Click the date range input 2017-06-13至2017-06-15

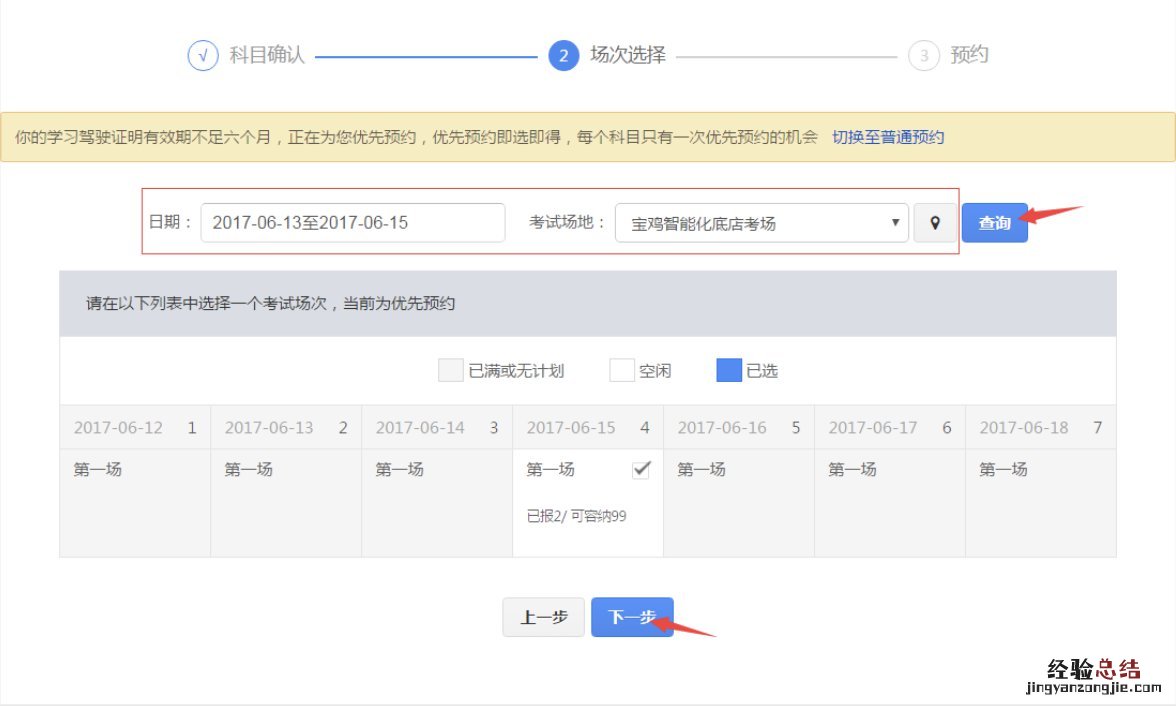coord(352,223)
